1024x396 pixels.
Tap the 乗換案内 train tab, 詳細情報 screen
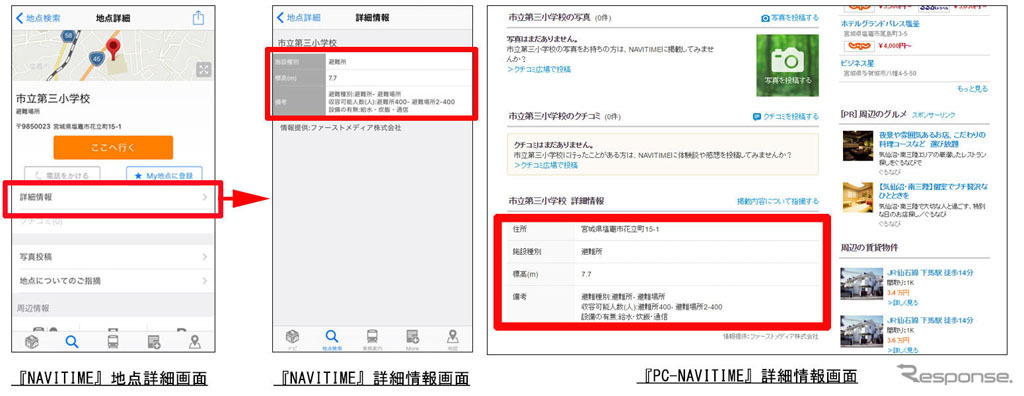[x=372, y=340]
